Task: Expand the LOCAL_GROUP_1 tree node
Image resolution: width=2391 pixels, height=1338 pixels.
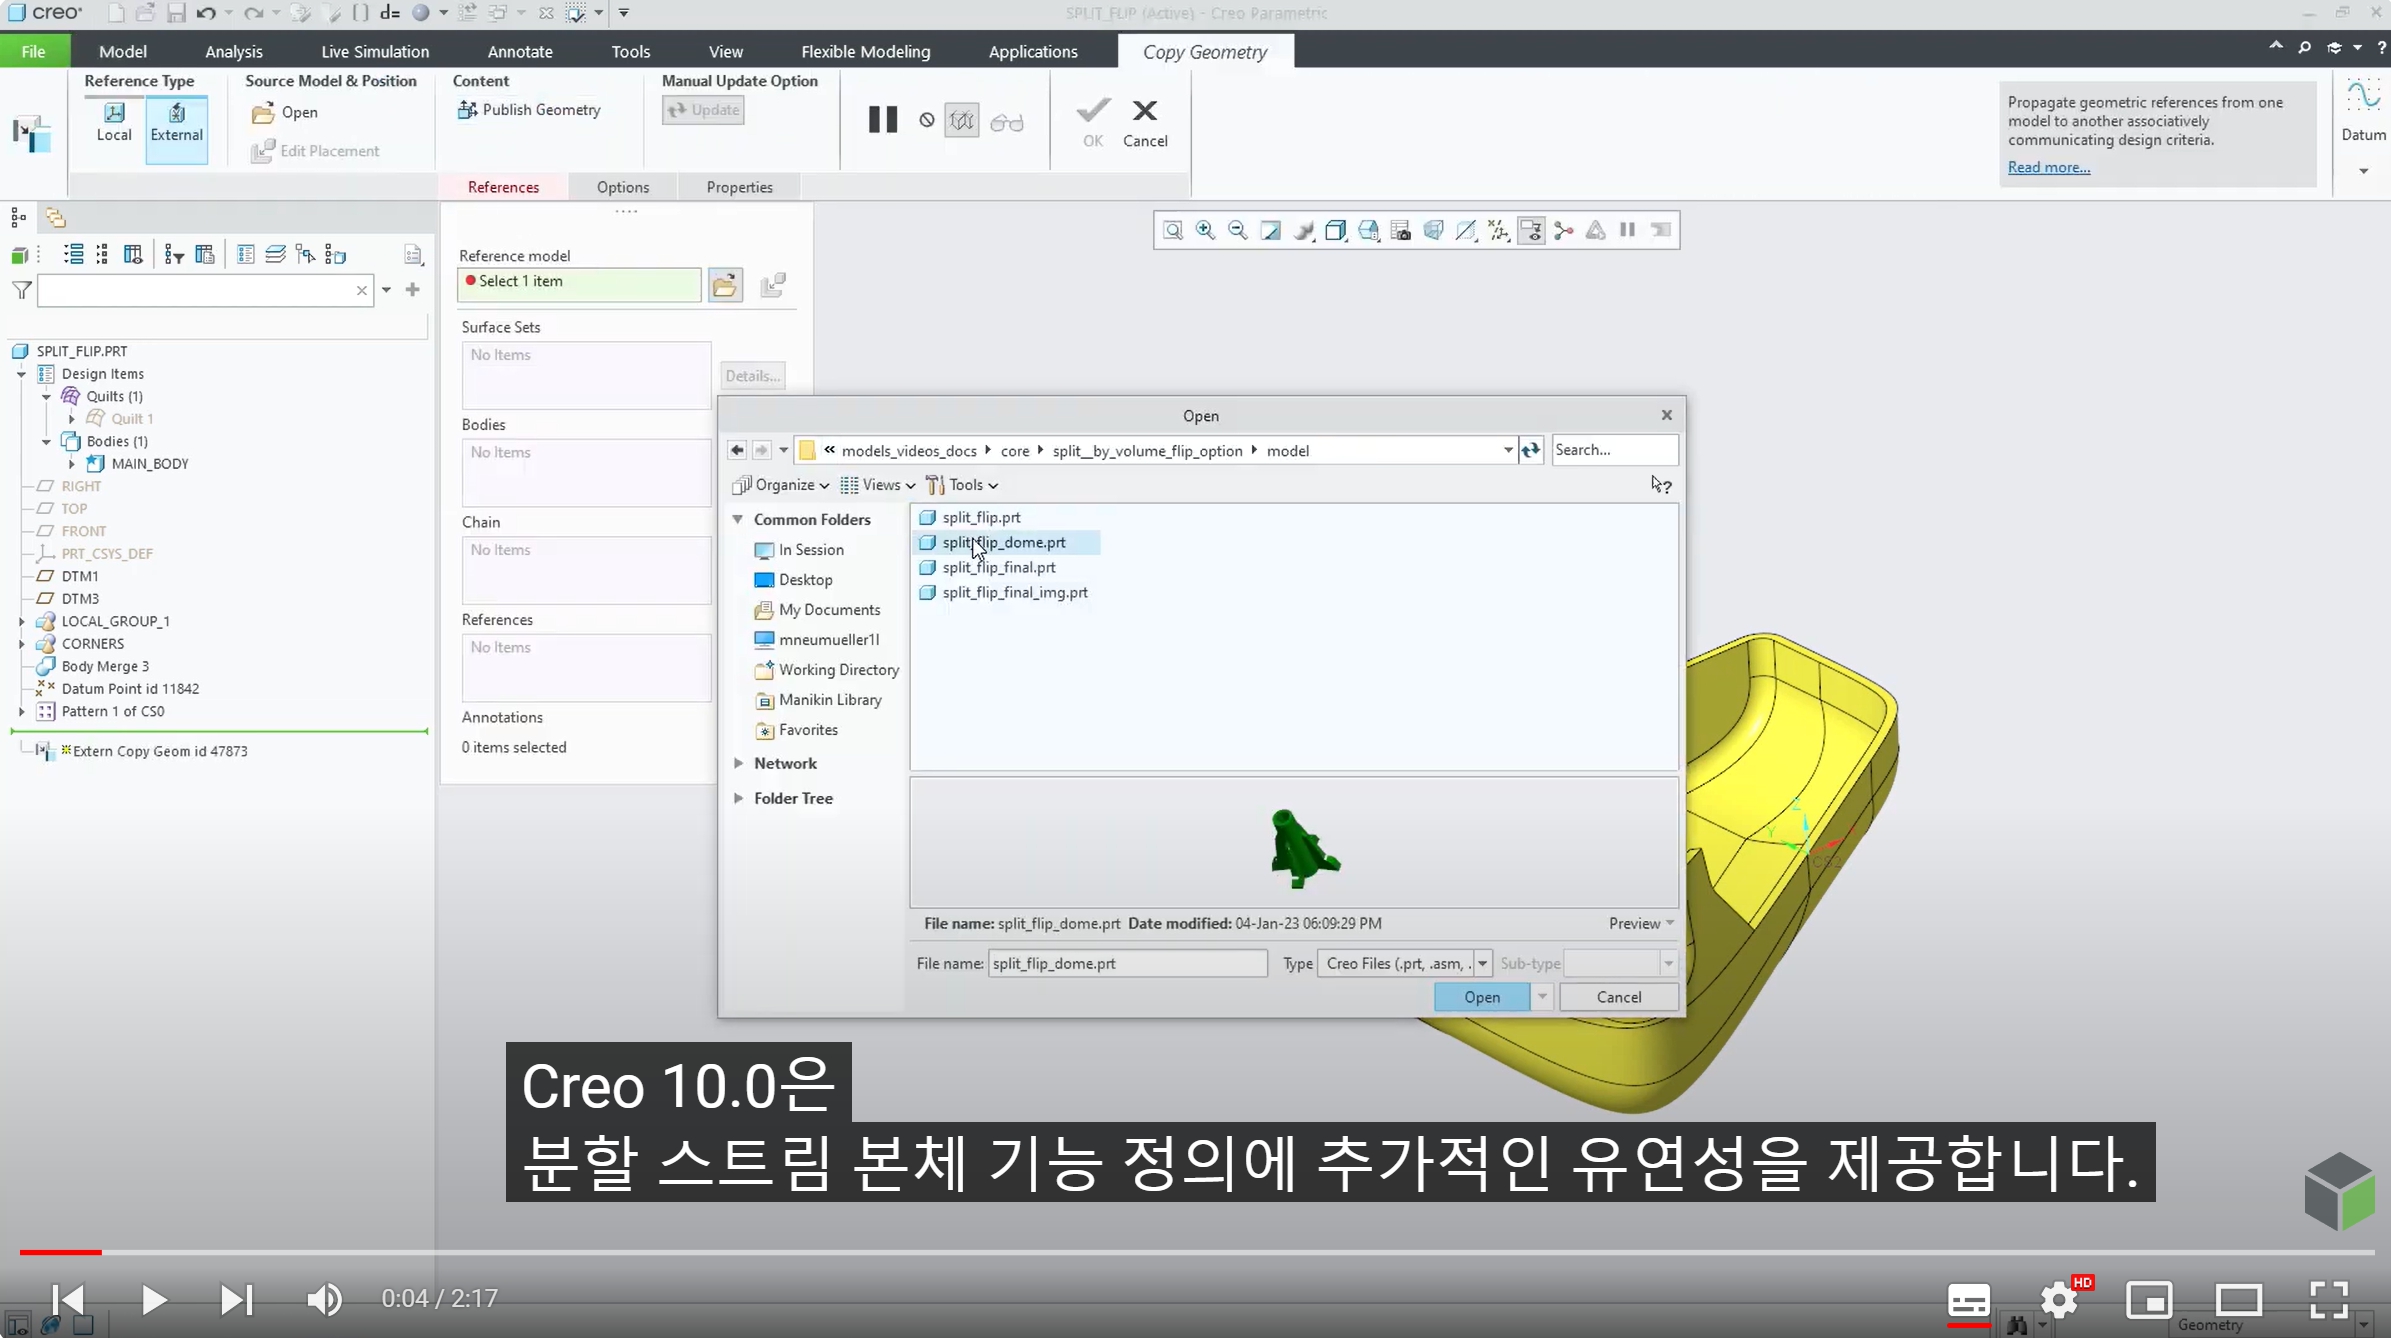Action: [21, 621]
